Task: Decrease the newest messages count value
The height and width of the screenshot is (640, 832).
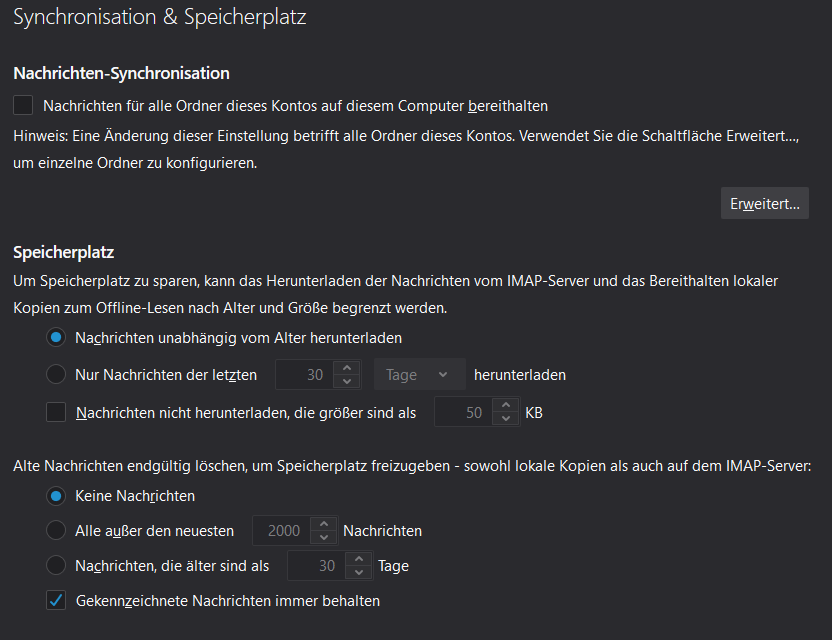Action: pyautogui.click(x=324, y=538)
